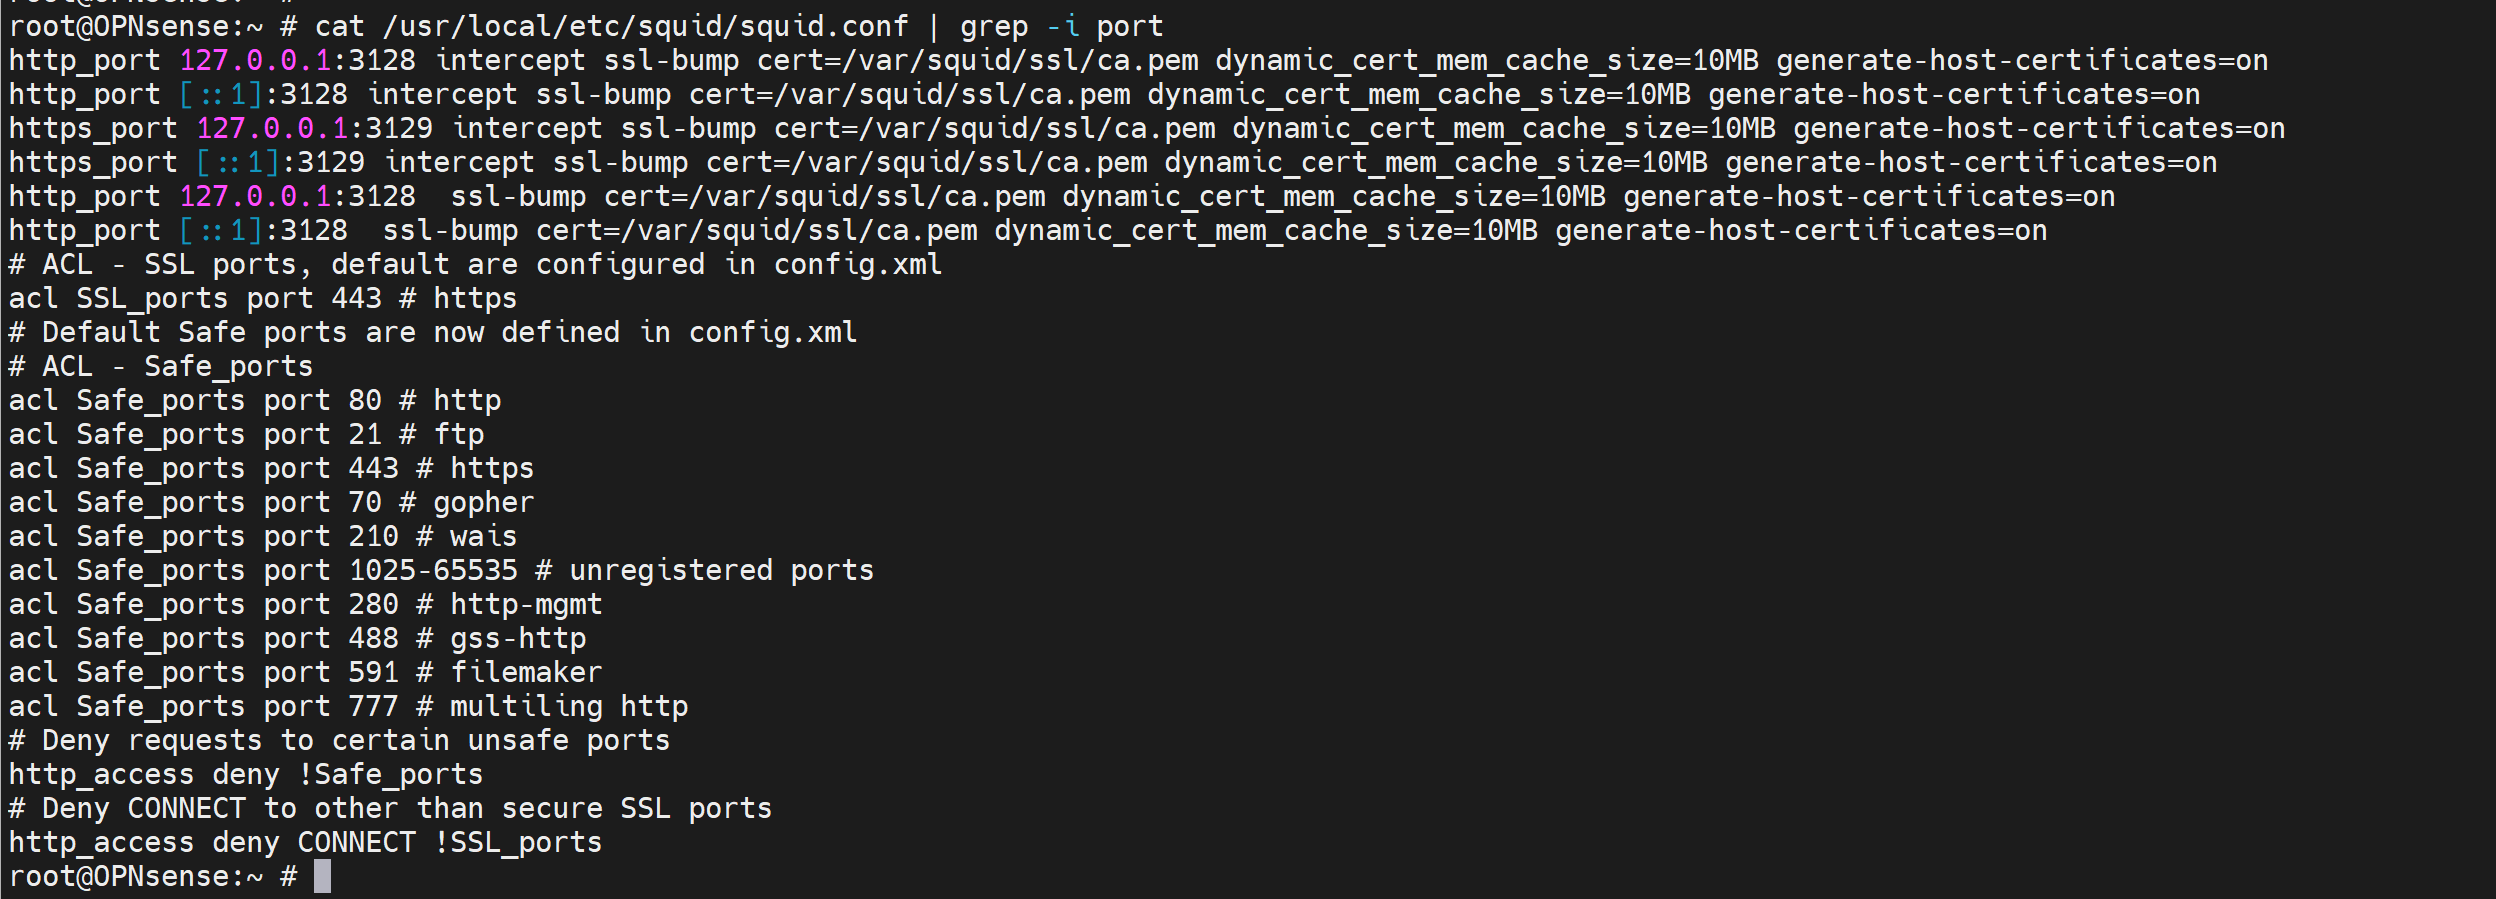Click 127.0.0.1:3129 on the https_port line
The image size is (2496, 899).
[x=315, y=129]
